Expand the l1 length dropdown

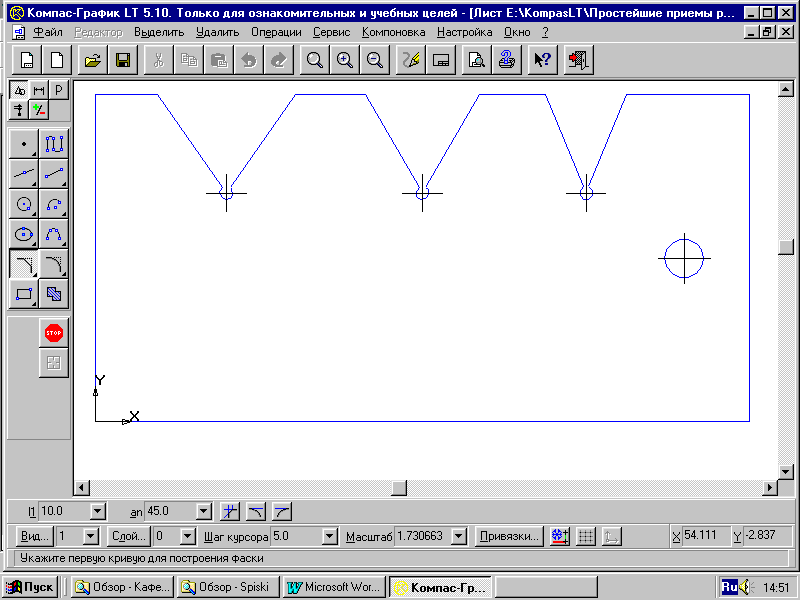click(x=97, y=511)
